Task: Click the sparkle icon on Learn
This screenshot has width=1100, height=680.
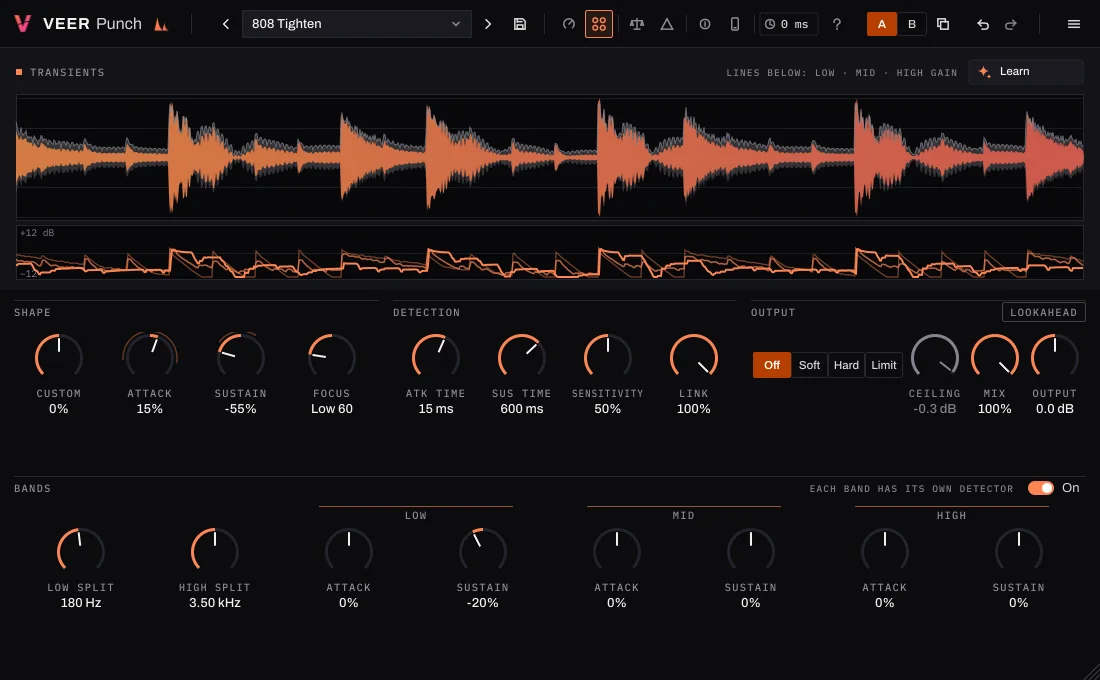Action: (984, 72)
